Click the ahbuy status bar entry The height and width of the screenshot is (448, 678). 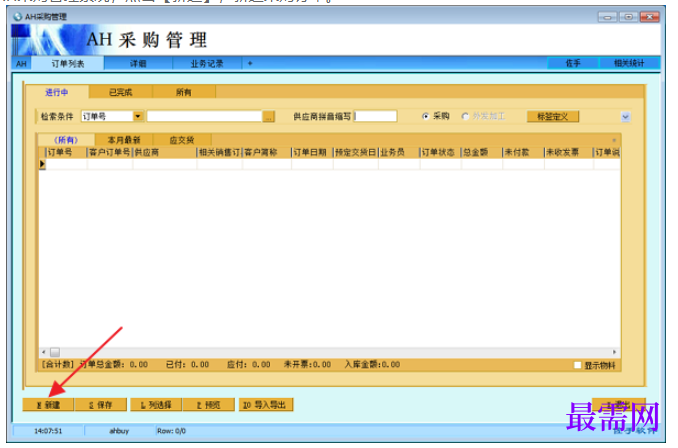pyautogui.click(x=119, y=431)
